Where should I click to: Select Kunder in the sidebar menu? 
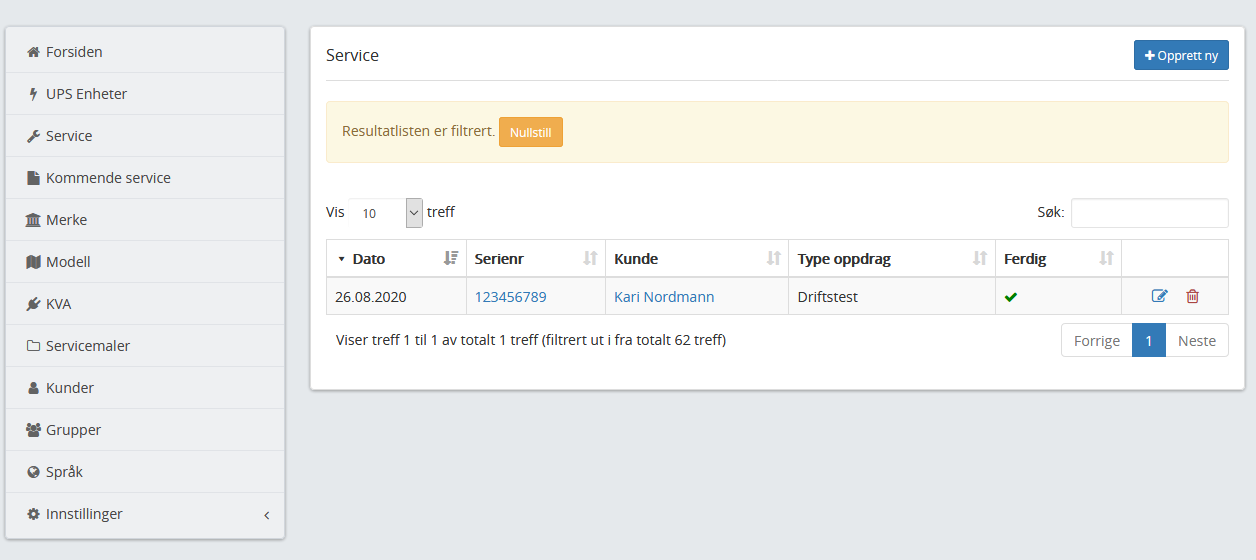tap(70, 388)
